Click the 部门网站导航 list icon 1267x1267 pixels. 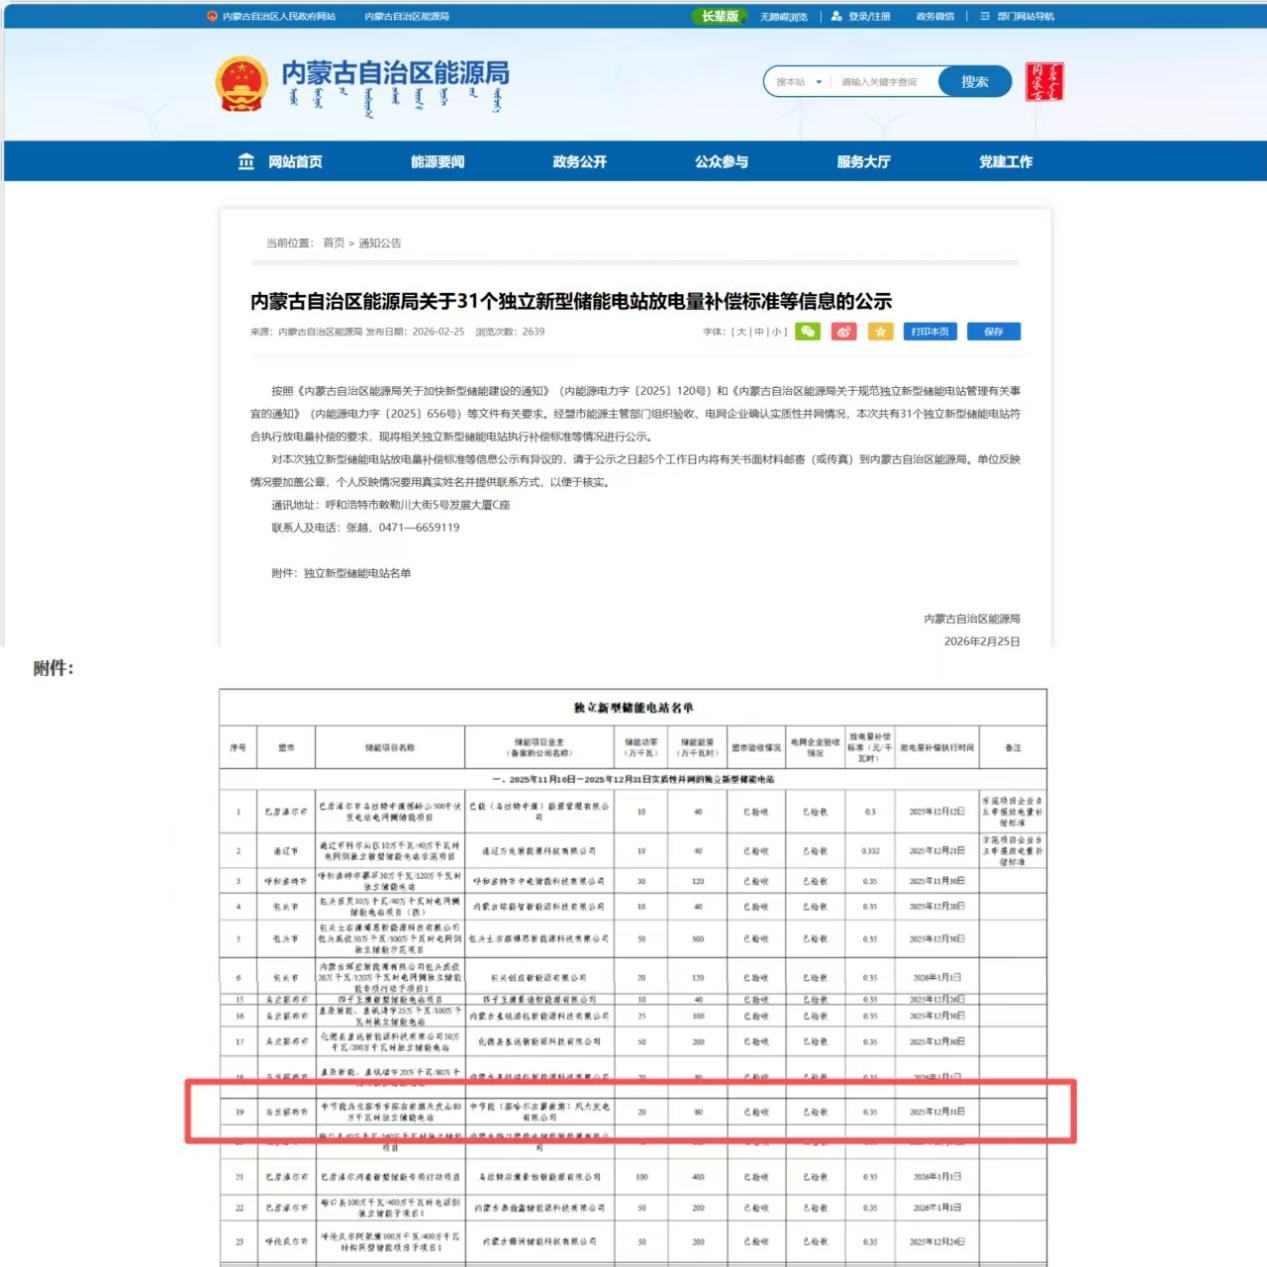click(985, 16)
